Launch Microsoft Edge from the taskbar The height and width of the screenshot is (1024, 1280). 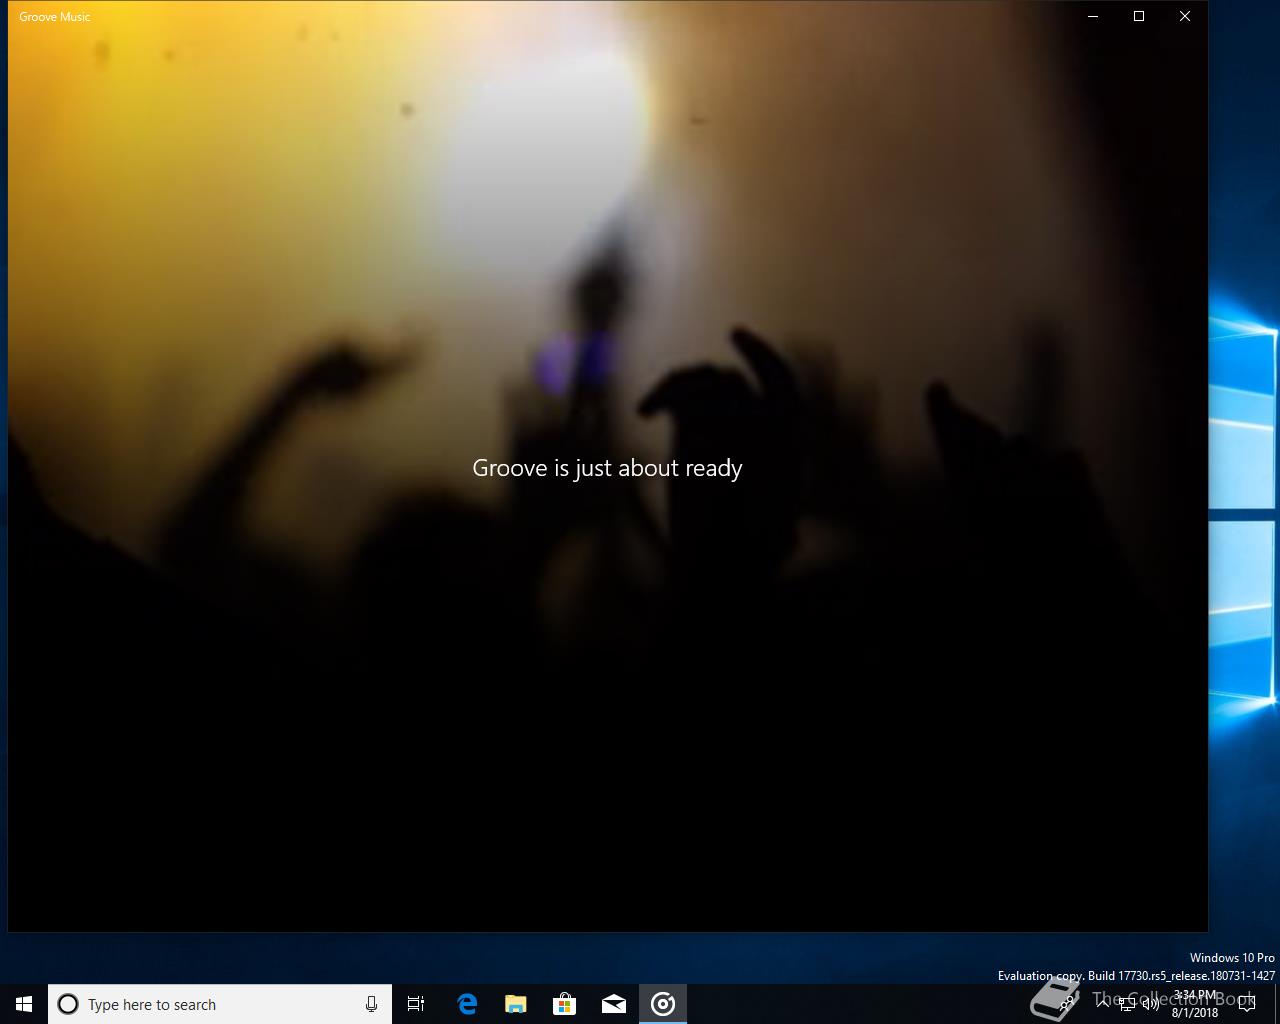467,1004
